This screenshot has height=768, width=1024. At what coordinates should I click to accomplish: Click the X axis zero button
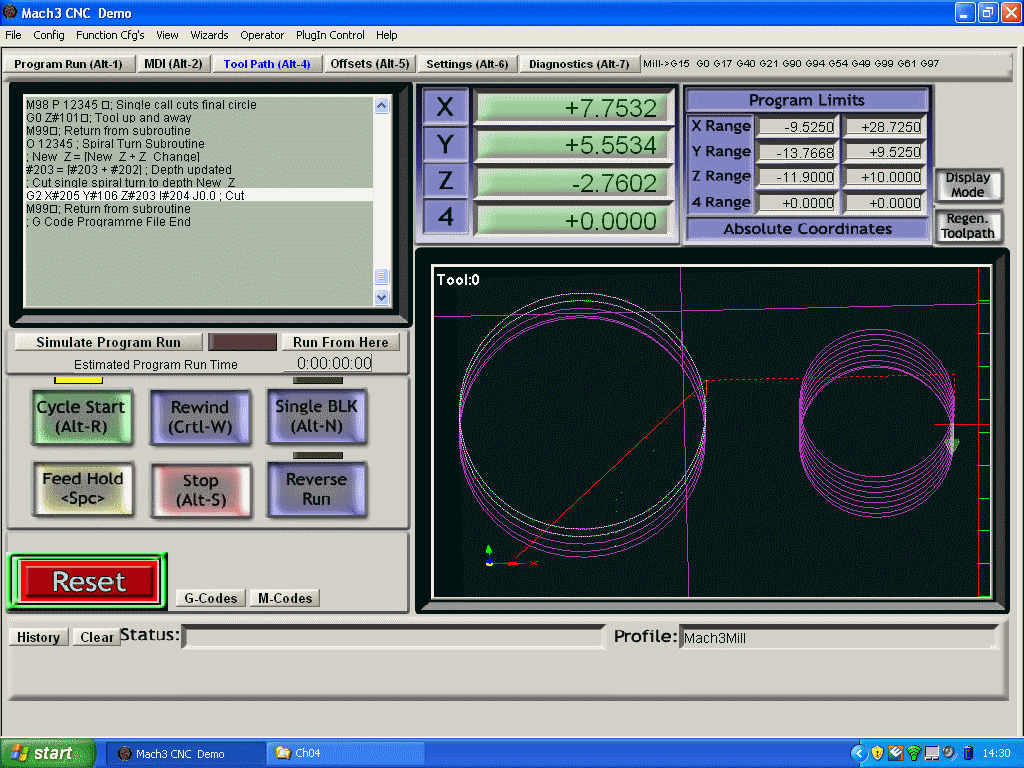[445, 106]
